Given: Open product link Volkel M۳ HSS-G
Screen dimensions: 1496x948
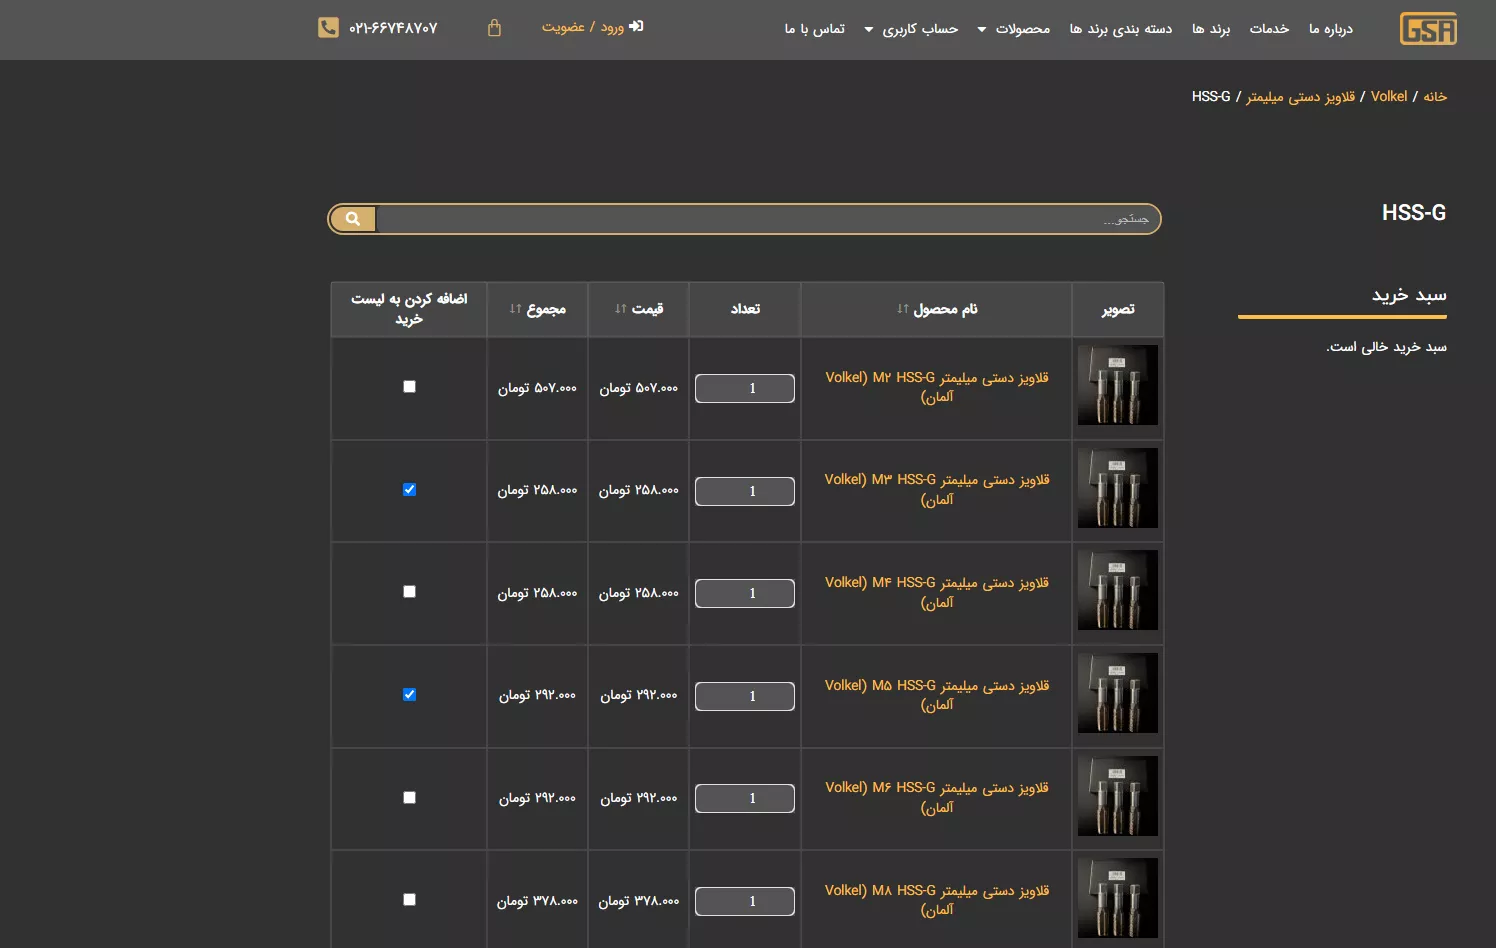Looking at the screenshot, I should click(x=937, y=490).
